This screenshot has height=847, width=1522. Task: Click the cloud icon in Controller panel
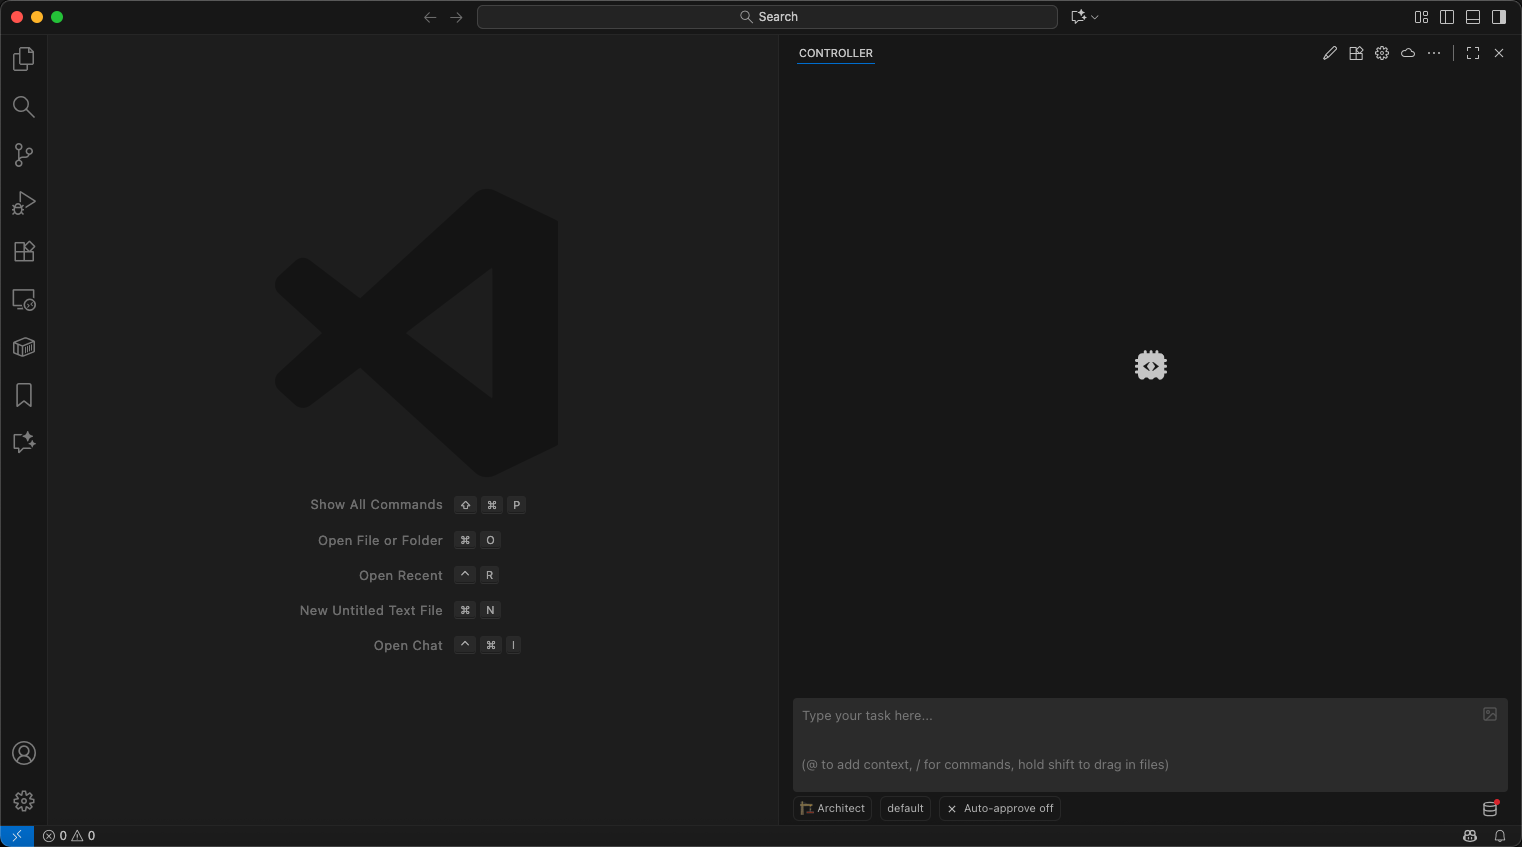(x=1408, y=53)
